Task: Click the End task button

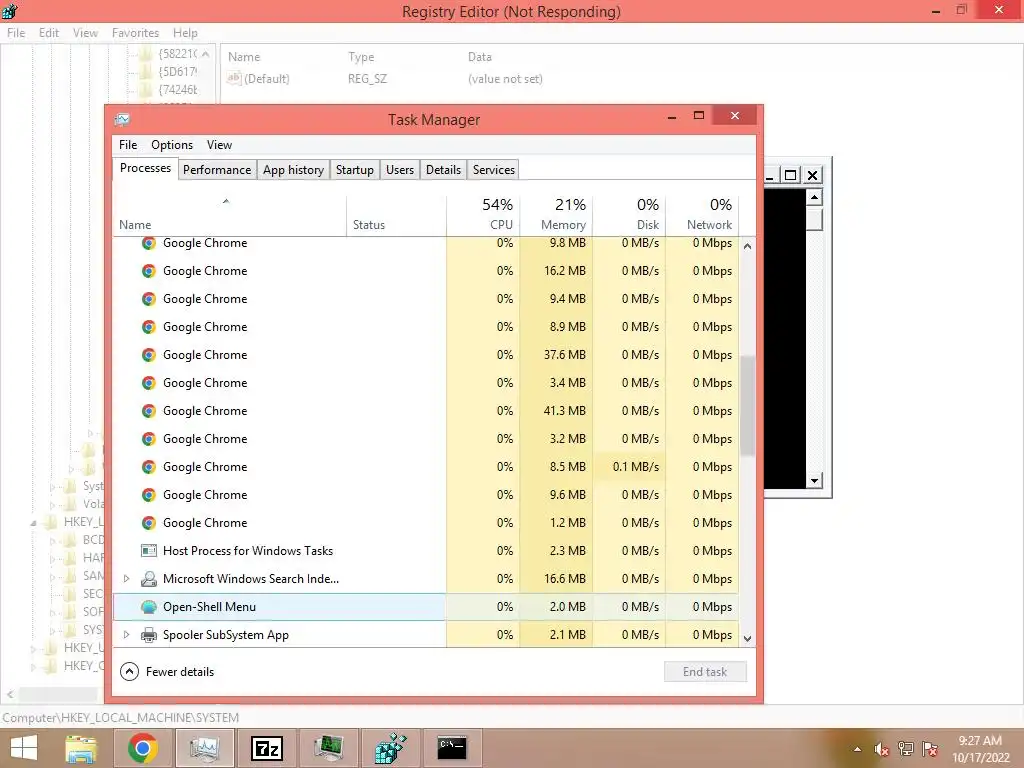Action: [705, 672]
